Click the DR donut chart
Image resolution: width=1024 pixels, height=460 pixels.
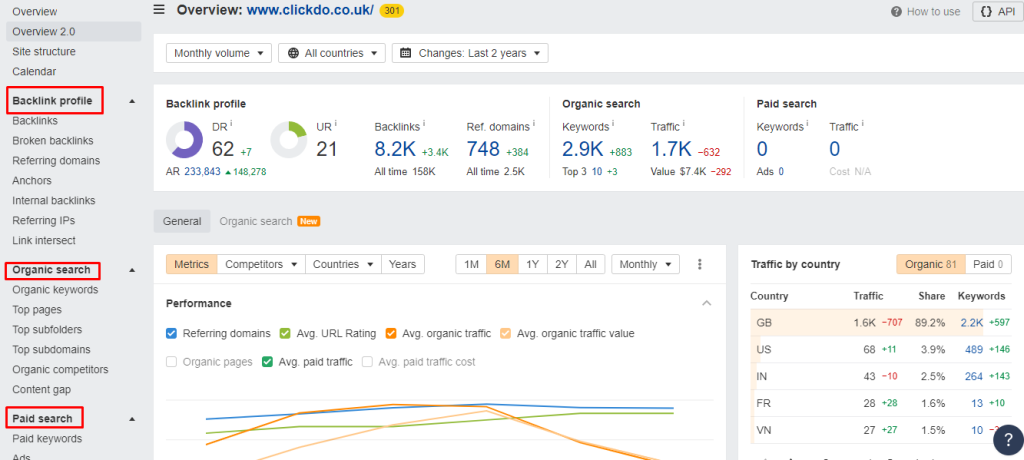coord(185,140)
